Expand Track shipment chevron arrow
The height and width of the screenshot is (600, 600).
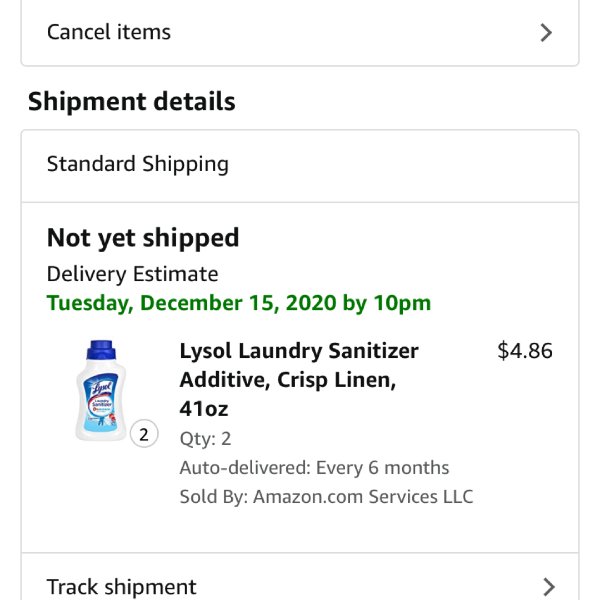tap(549, 587)
